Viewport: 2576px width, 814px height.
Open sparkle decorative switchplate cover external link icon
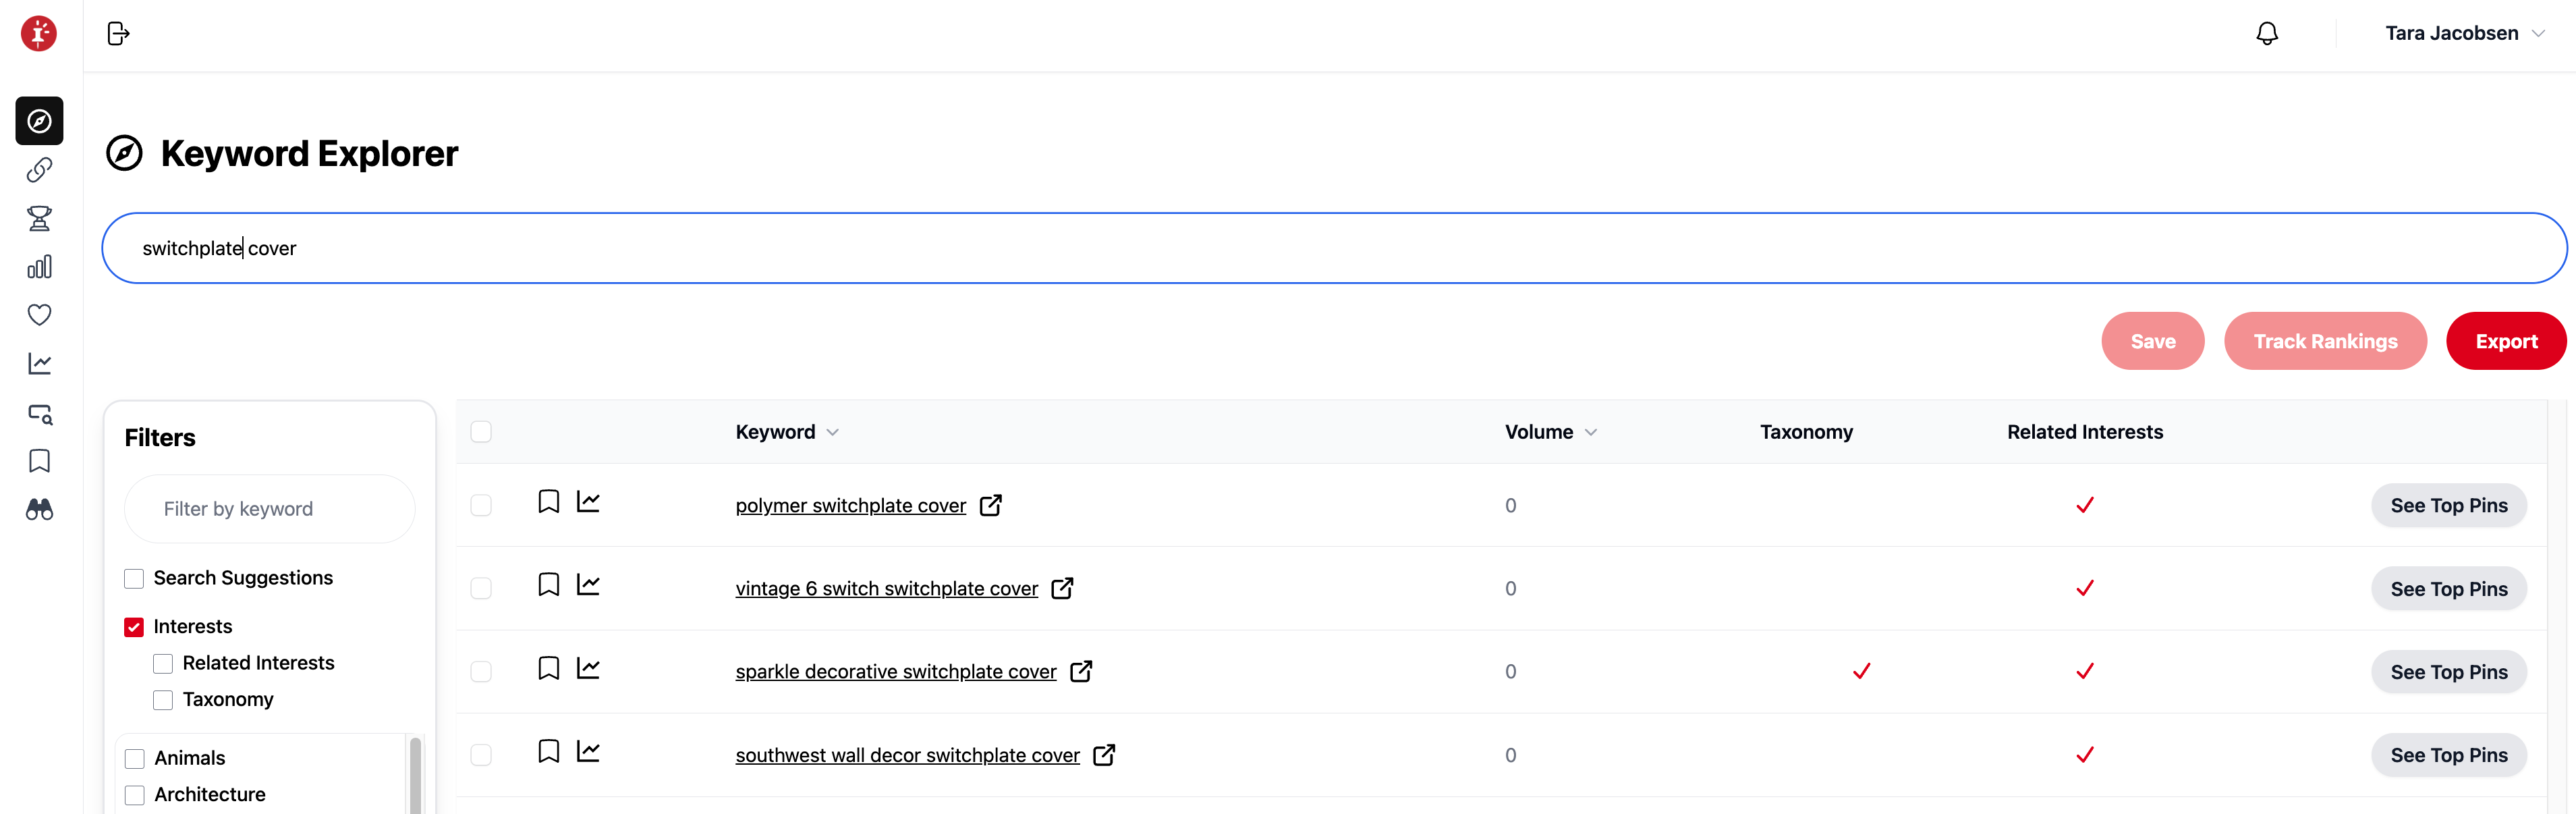1081,671
